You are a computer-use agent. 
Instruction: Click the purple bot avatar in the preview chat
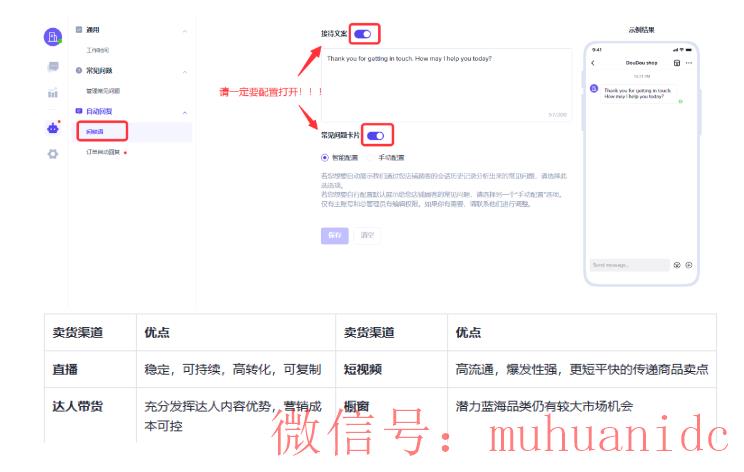click(x=594, y=88)
